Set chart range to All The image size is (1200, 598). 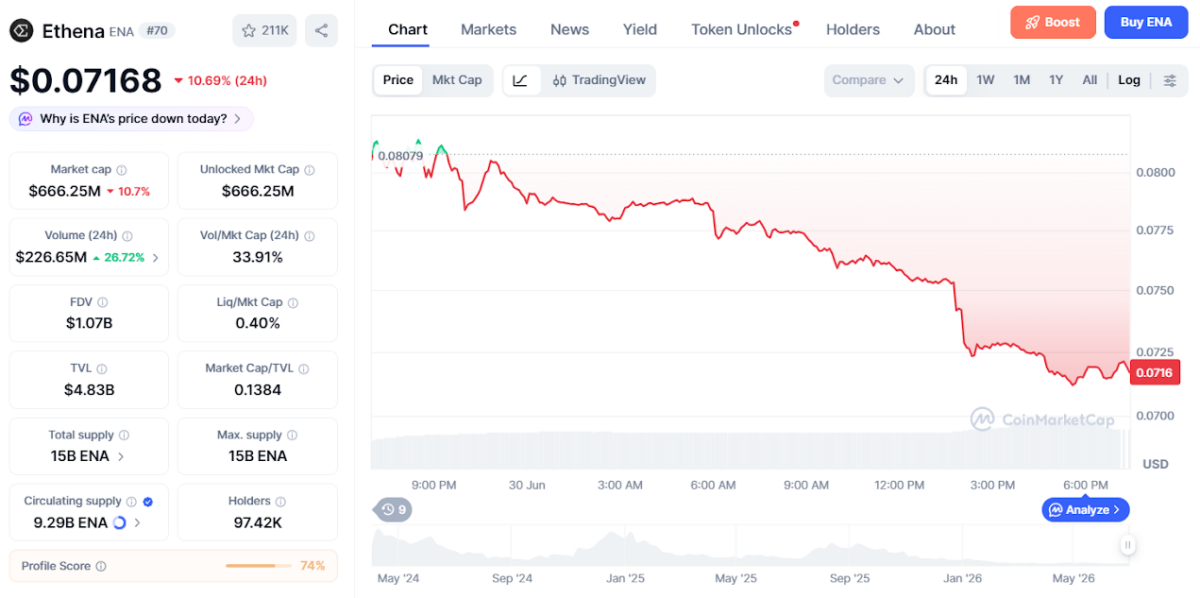[1090, 80]
